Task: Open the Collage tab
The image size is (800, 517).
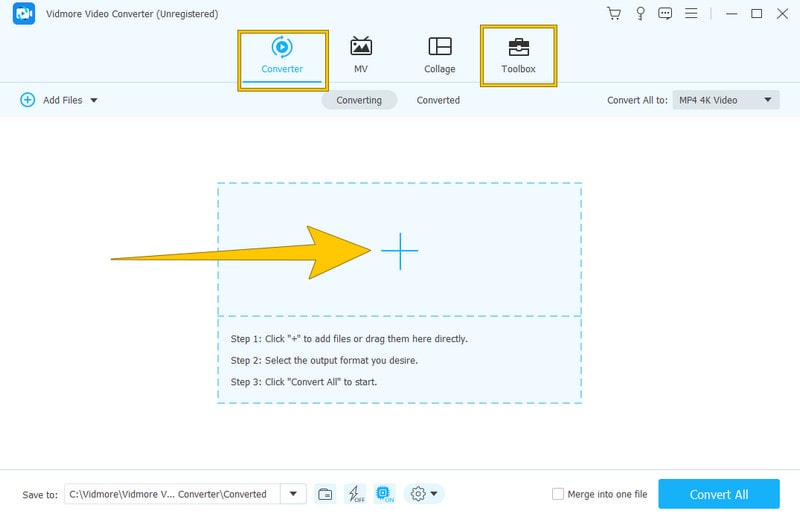Action: tap(439, 56)
